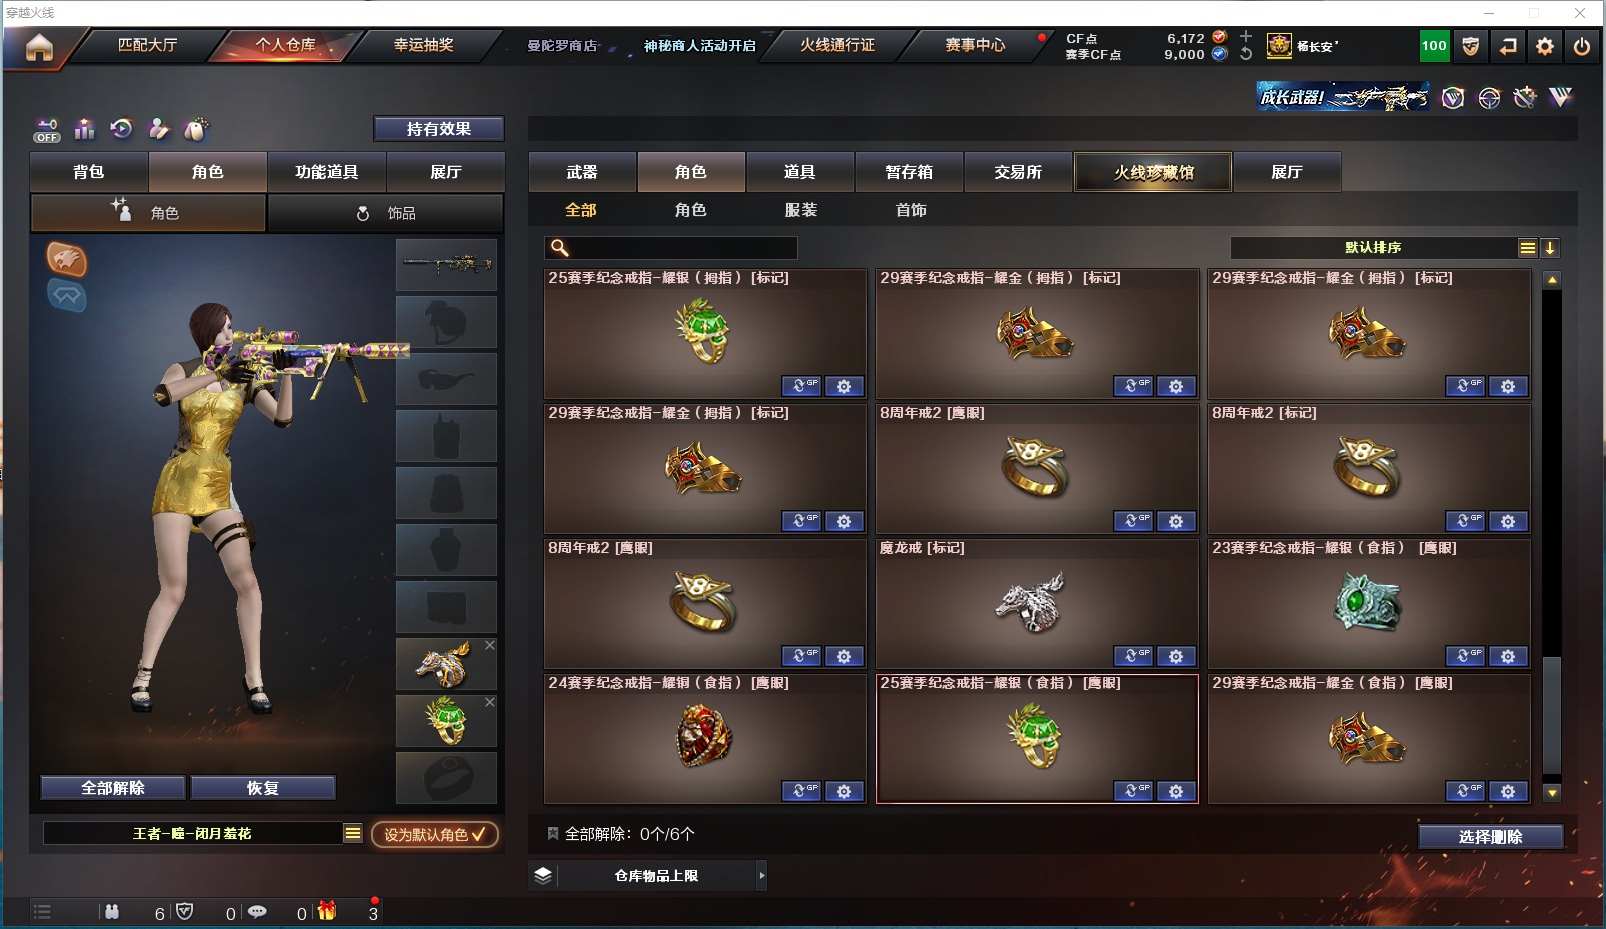Remove the equipped green ring slot
The width and height of the screenshot is (1606, 929).
[x=490, y=702]
